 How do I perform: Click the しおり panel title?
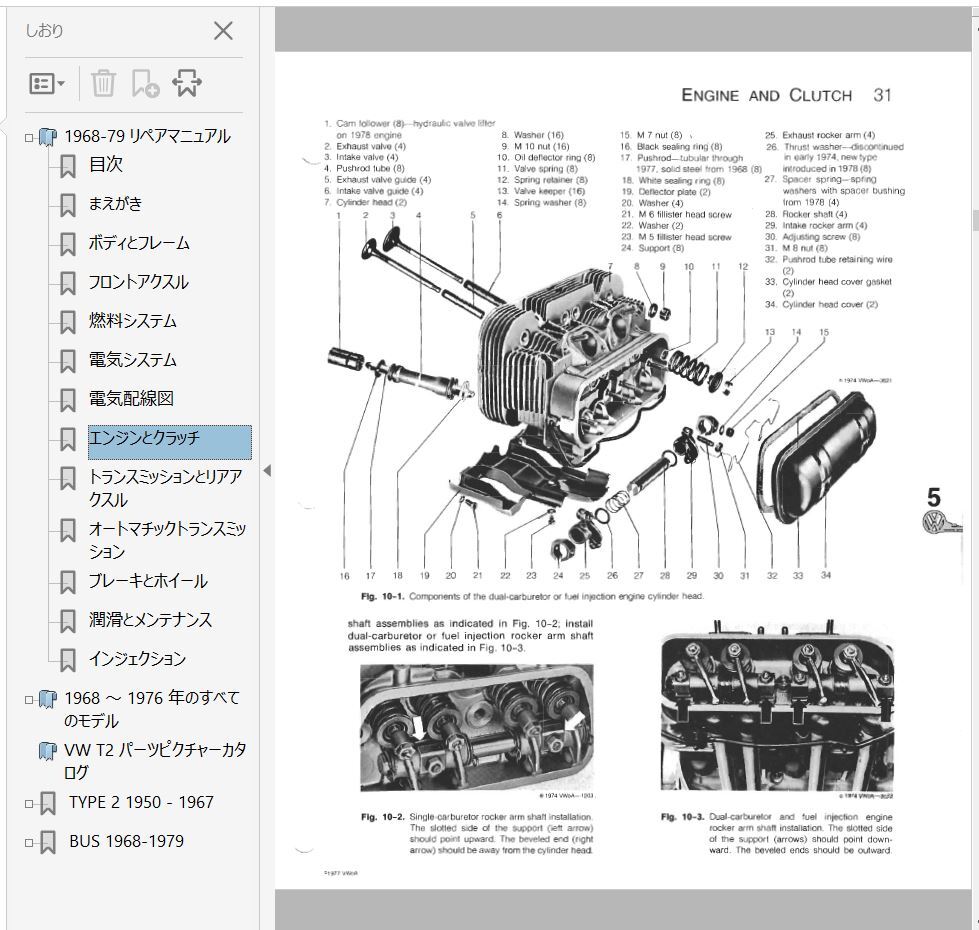44,31
